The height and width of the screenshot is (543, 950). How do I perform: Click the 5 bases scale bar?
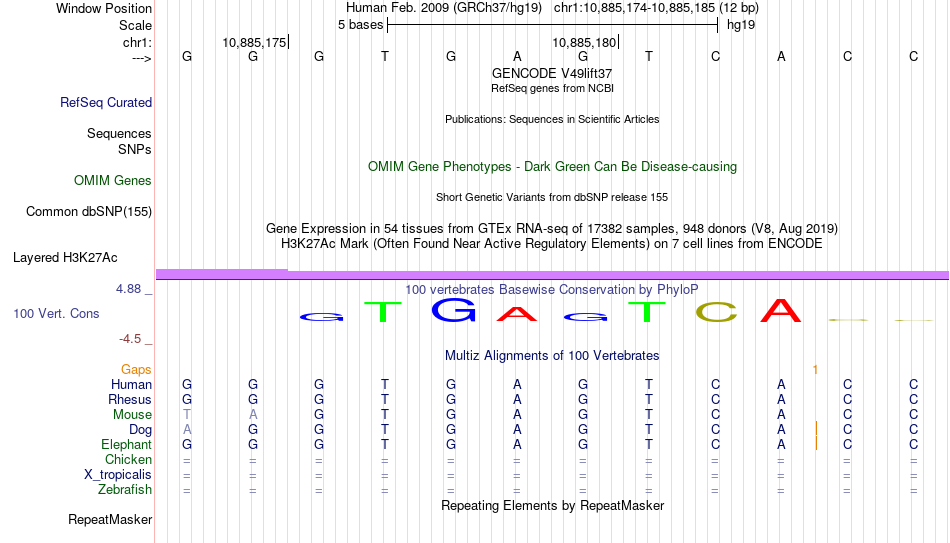click(x=552, y=25)
